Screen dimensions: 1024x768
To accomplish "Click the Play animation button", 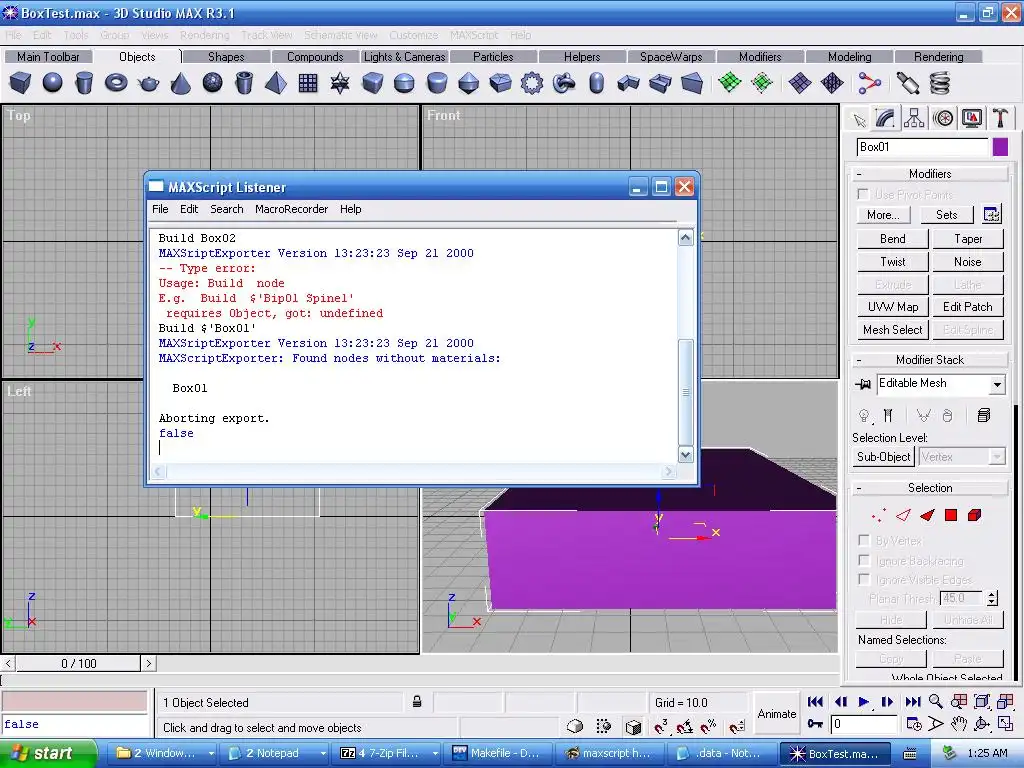I will (x=863, y=701).
